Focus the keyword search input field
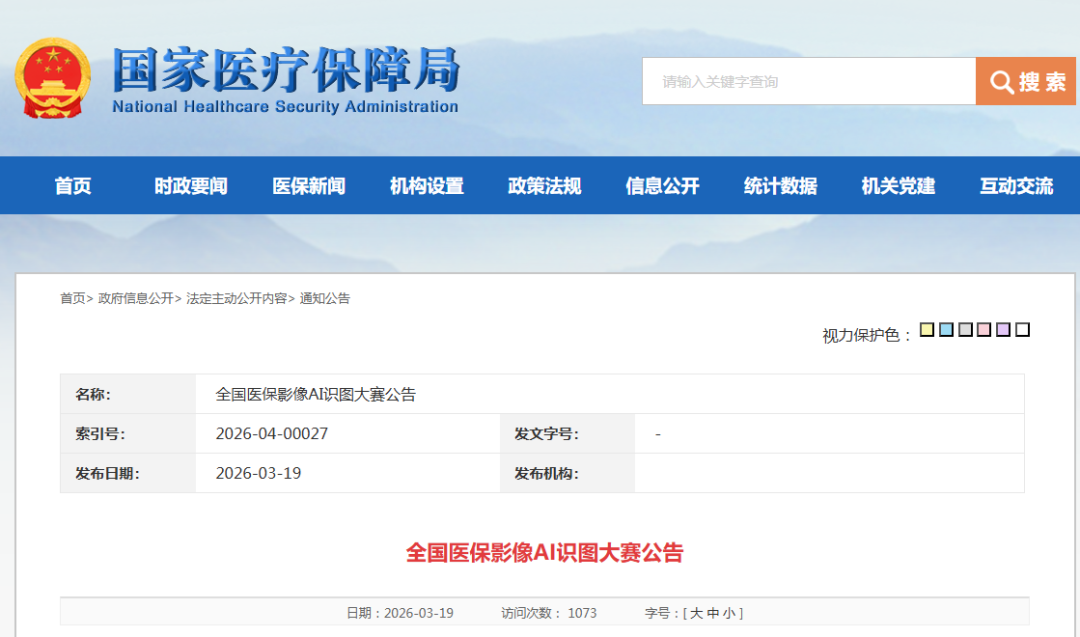1080x637 pixels. click(808, 81)
